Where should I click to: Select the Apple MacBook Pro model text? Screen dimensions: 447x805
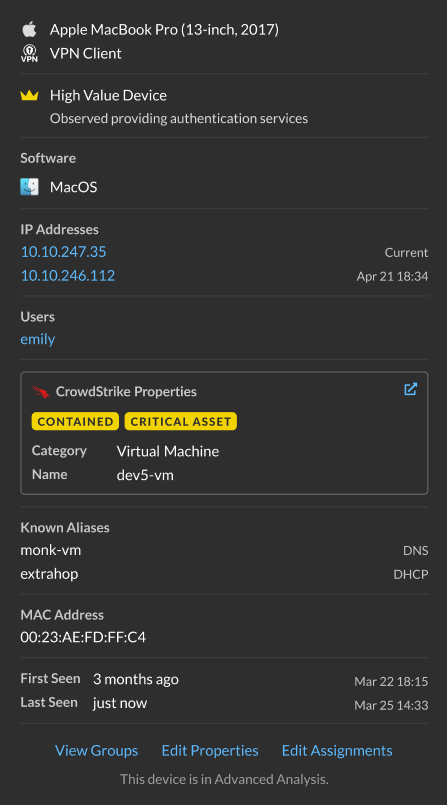pos(164,29)
